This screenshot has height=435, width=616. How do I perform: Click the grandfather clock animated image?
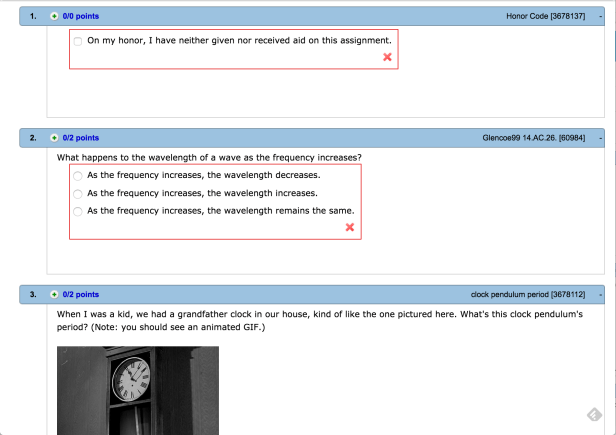click(x=137, y=390)
